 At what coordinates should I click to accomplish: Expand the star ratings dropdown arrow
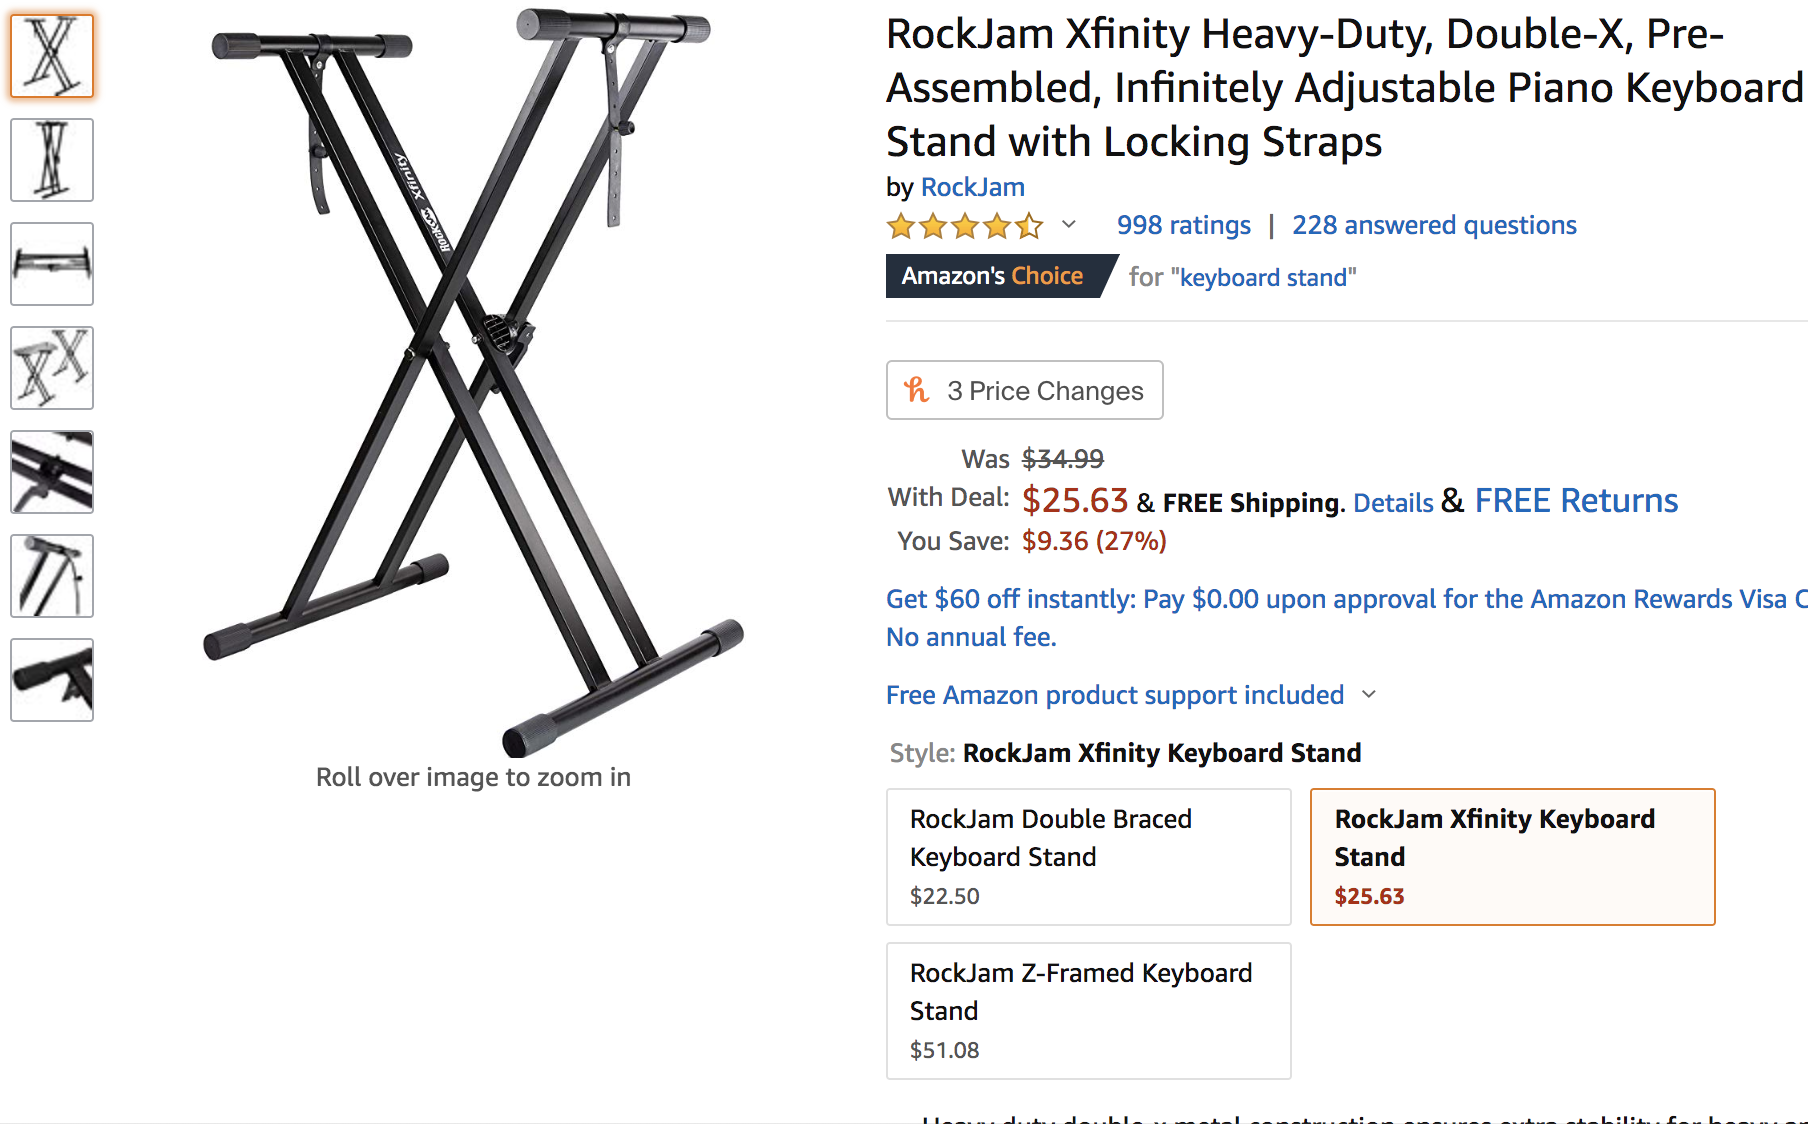click(1069, 225)
